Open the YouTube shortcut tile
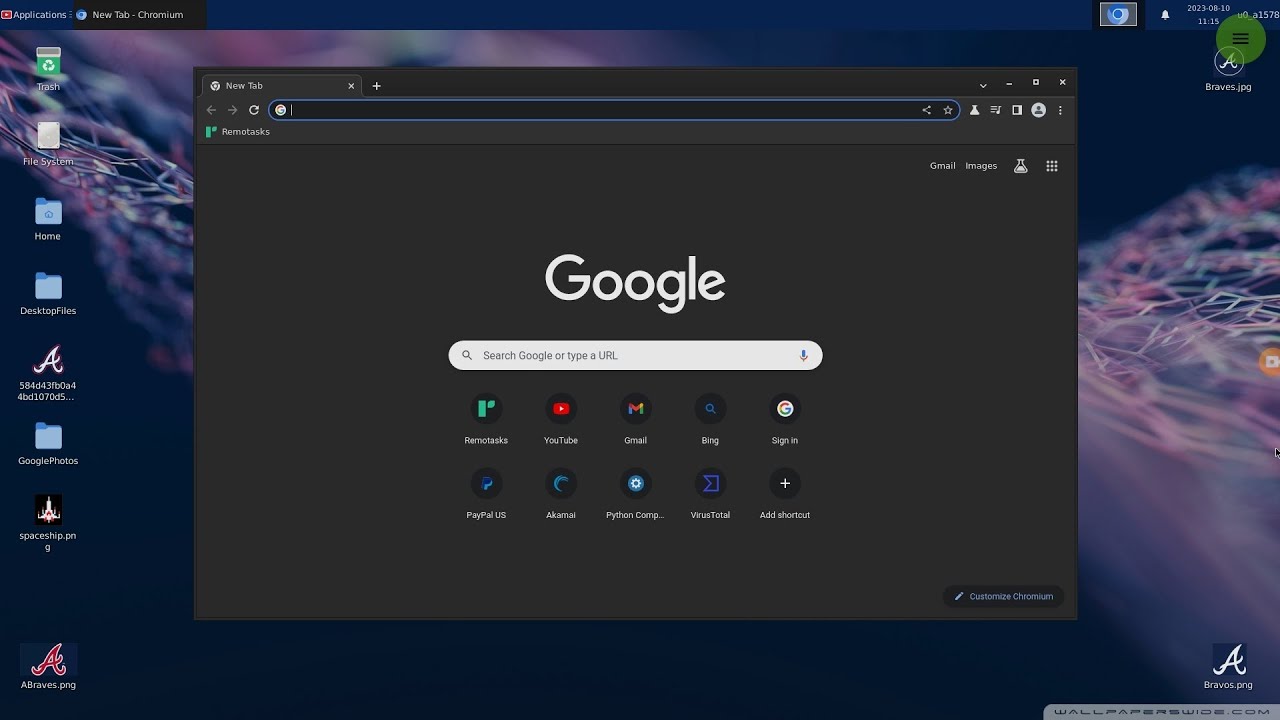The height and width of the screenshot is (720, 1280). click(x=561, y=419)
